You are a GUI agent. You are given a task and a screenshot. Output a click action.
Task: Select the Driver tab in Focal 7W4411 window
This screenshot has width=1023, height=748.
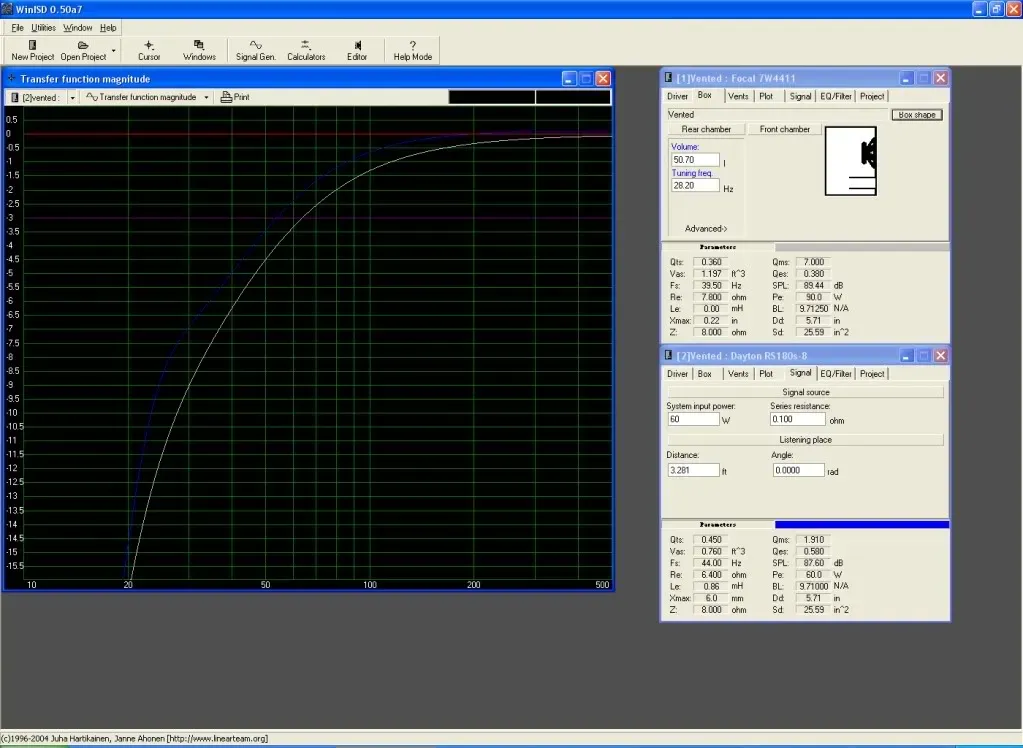point(677,96)
